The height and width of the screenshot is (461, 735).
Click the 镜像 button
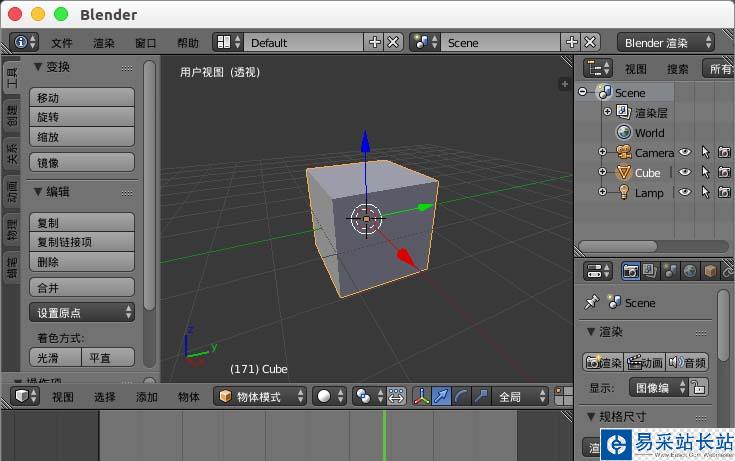pos(82,162)
